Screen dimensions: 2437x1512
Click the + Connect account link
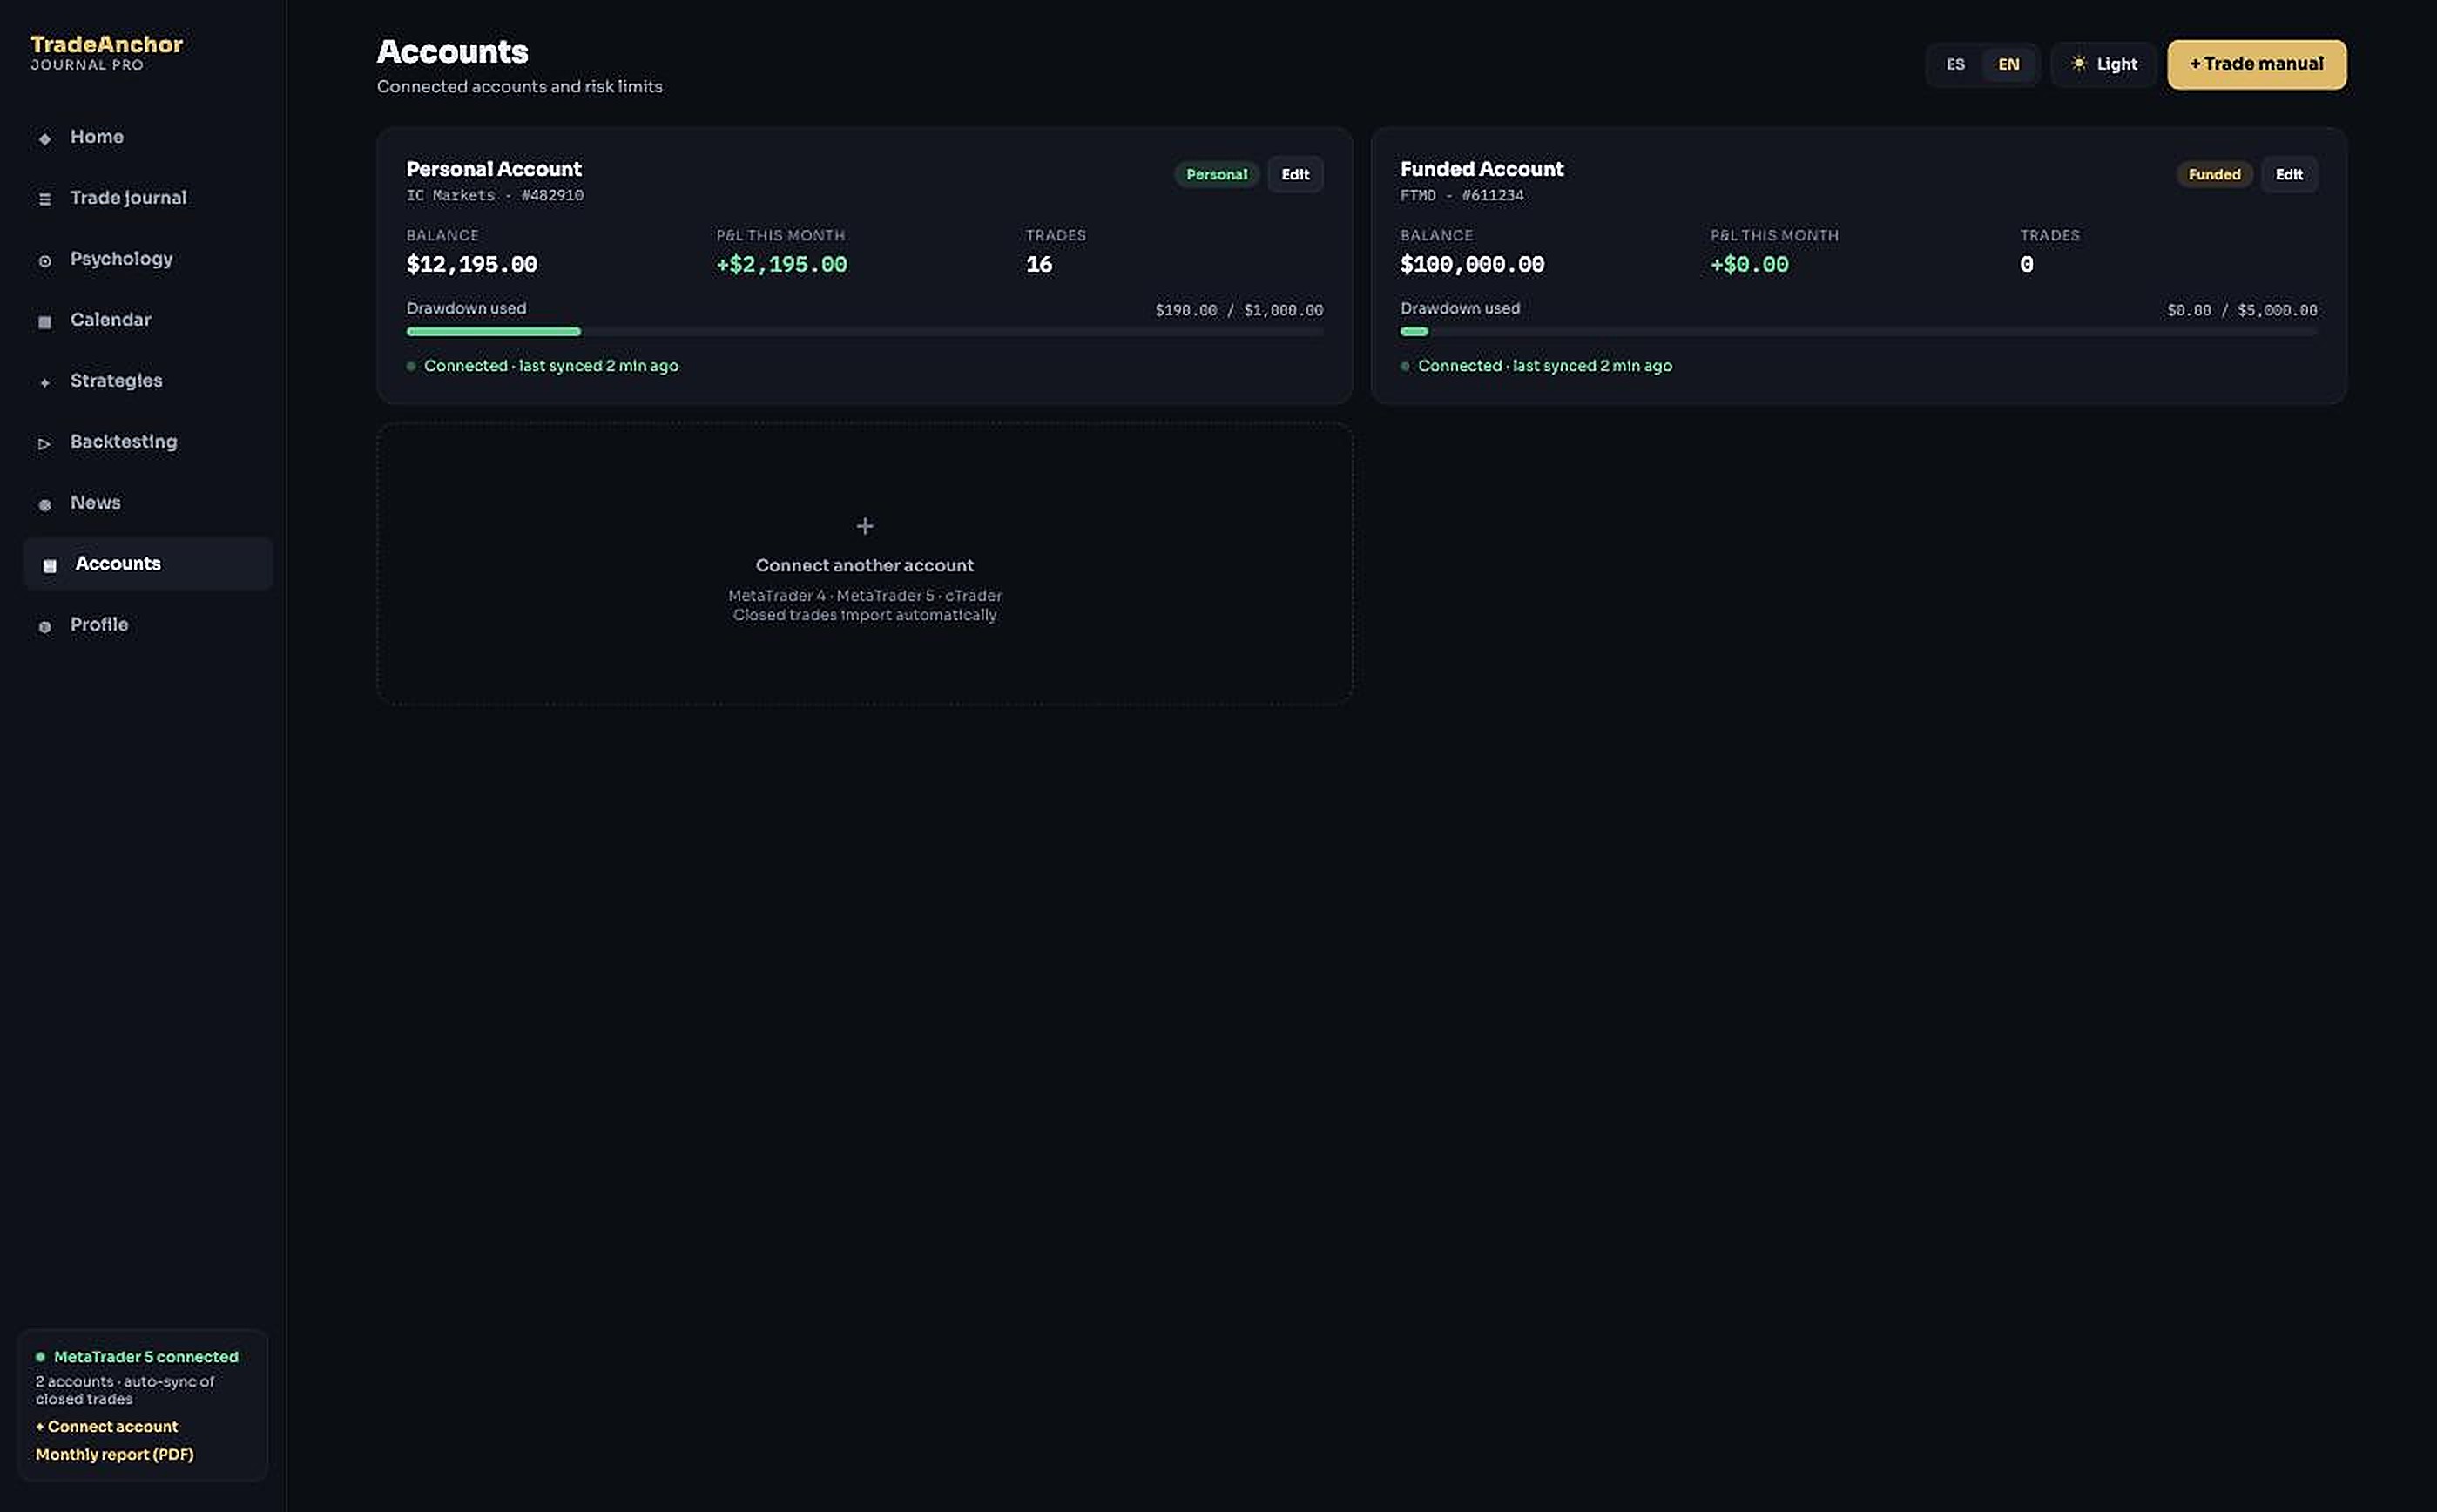click(107, 1426)
